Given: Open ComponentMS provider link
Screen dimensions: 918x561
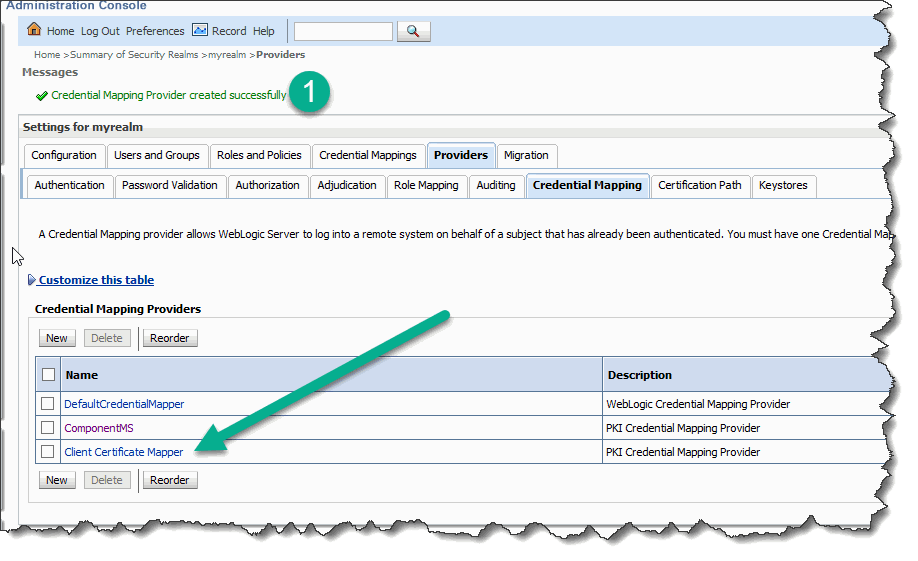Looking at the screenshot, I should [x=99, y=428].
